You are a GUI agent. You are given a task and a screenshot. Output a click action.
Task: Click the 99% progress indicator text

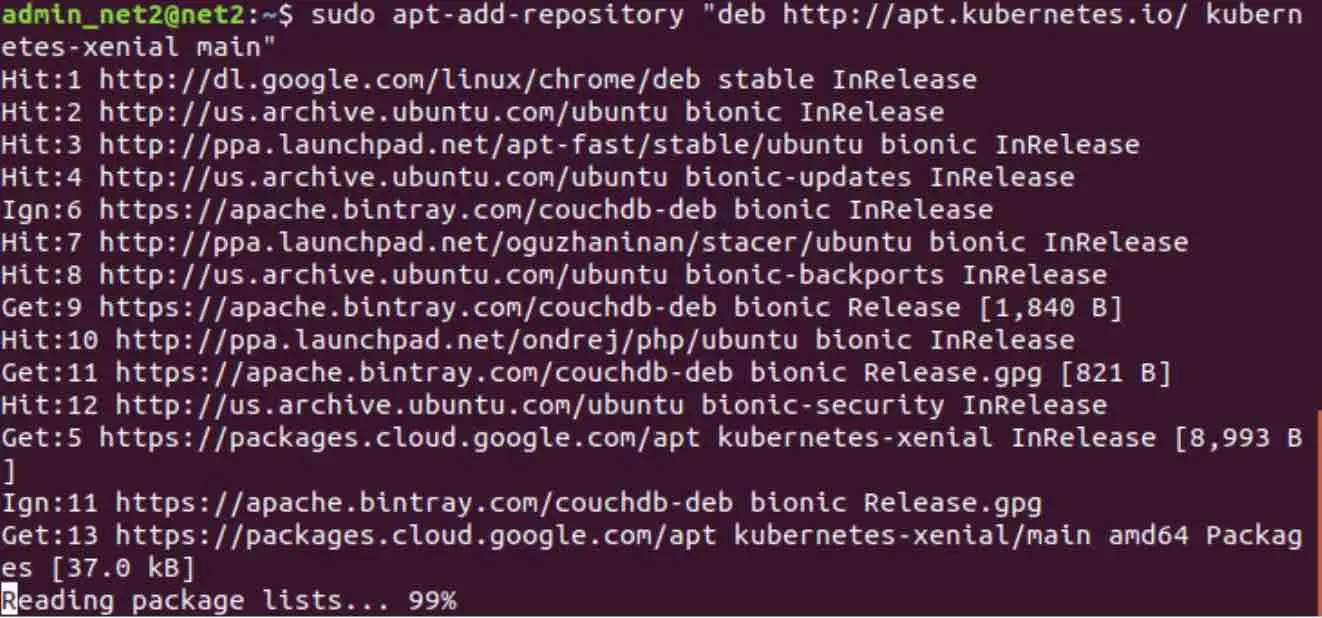point(432,600)
